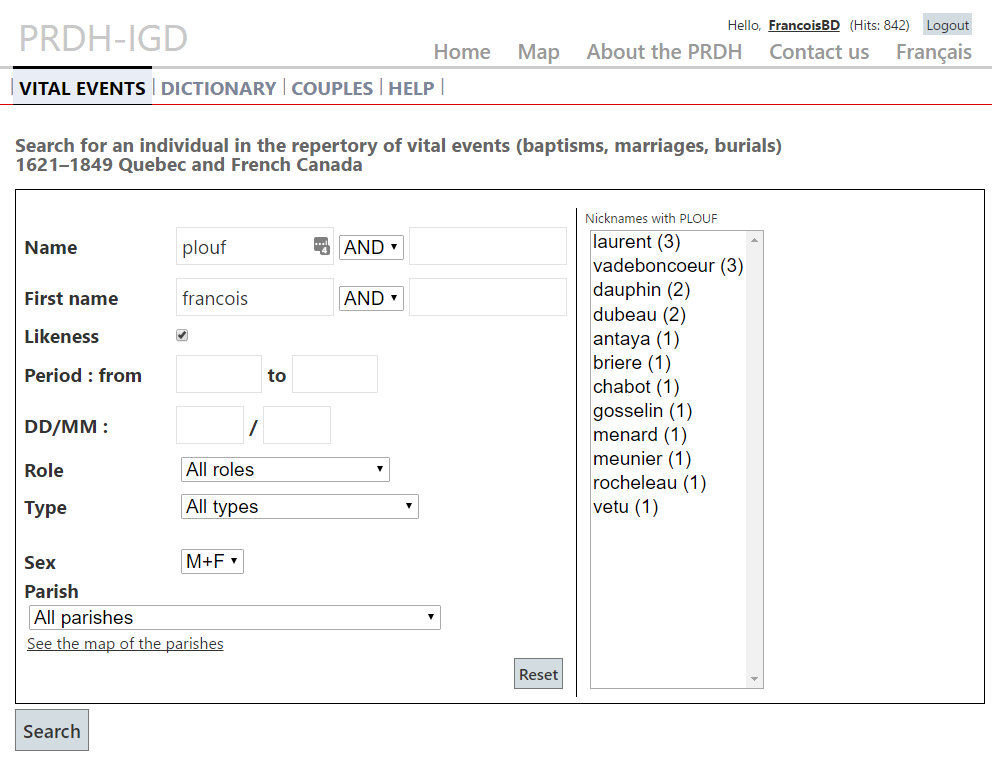Viewport: 993px width, 758px height.
Task: Toggle the Likeness checkbox
Action: [182, 335]
